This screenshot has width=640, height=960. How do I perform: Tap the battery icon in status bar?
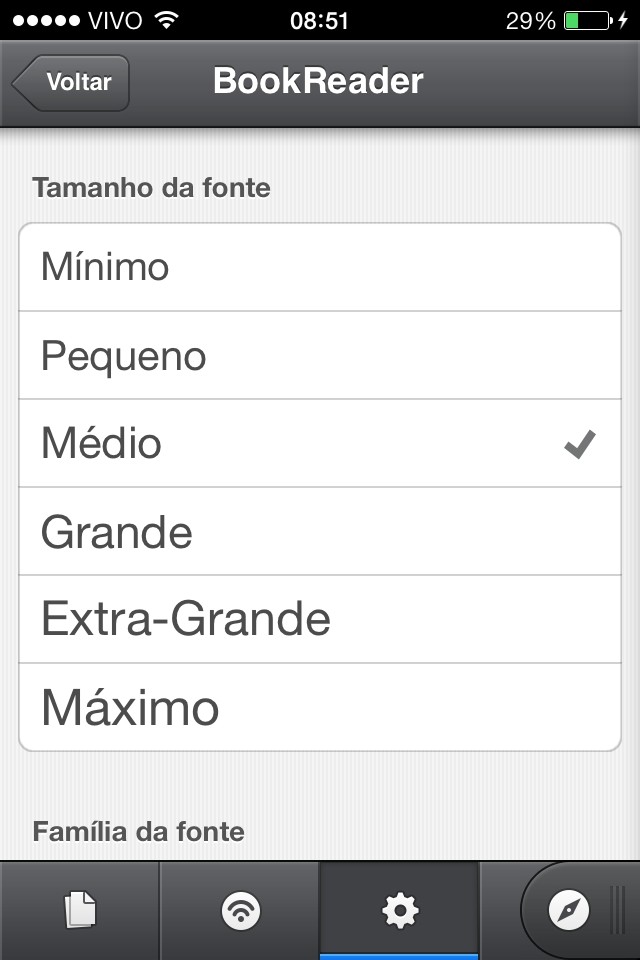point(587,20)
